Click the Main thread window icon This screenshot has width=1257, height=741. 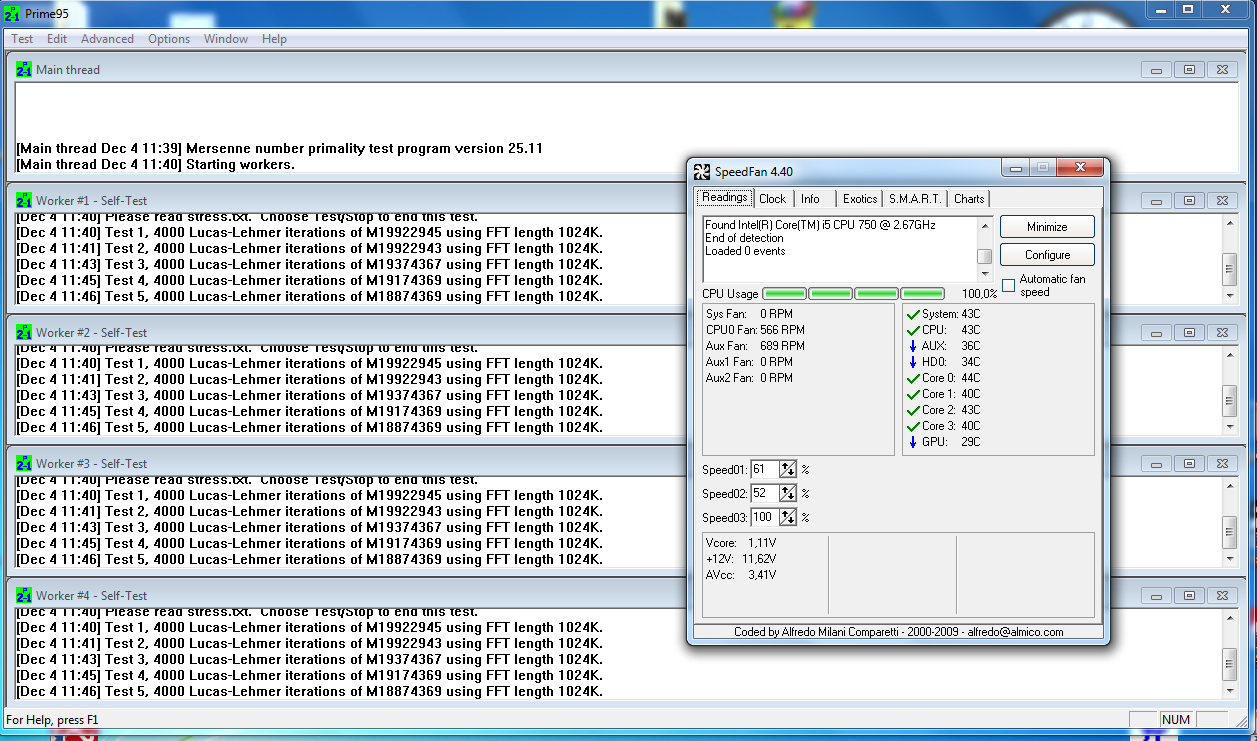[24, 69]
